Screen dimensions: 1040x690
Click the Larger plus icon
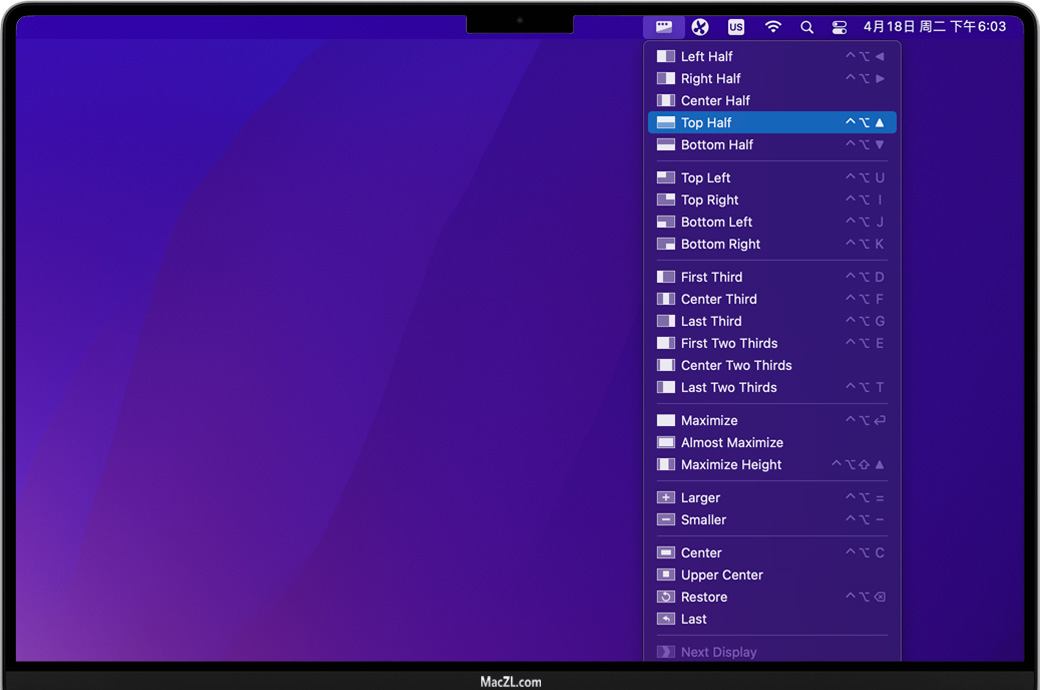pos(666,498)
